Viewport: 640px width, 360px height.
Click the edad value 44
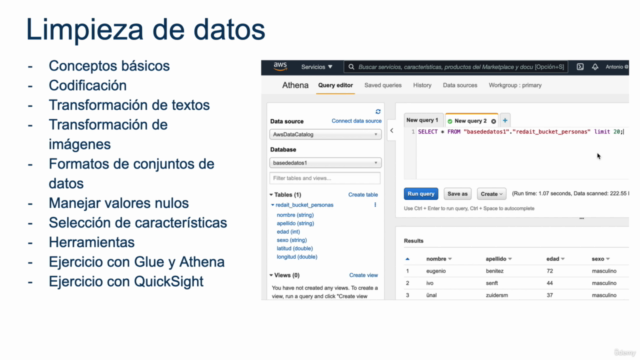coord(550,283)
